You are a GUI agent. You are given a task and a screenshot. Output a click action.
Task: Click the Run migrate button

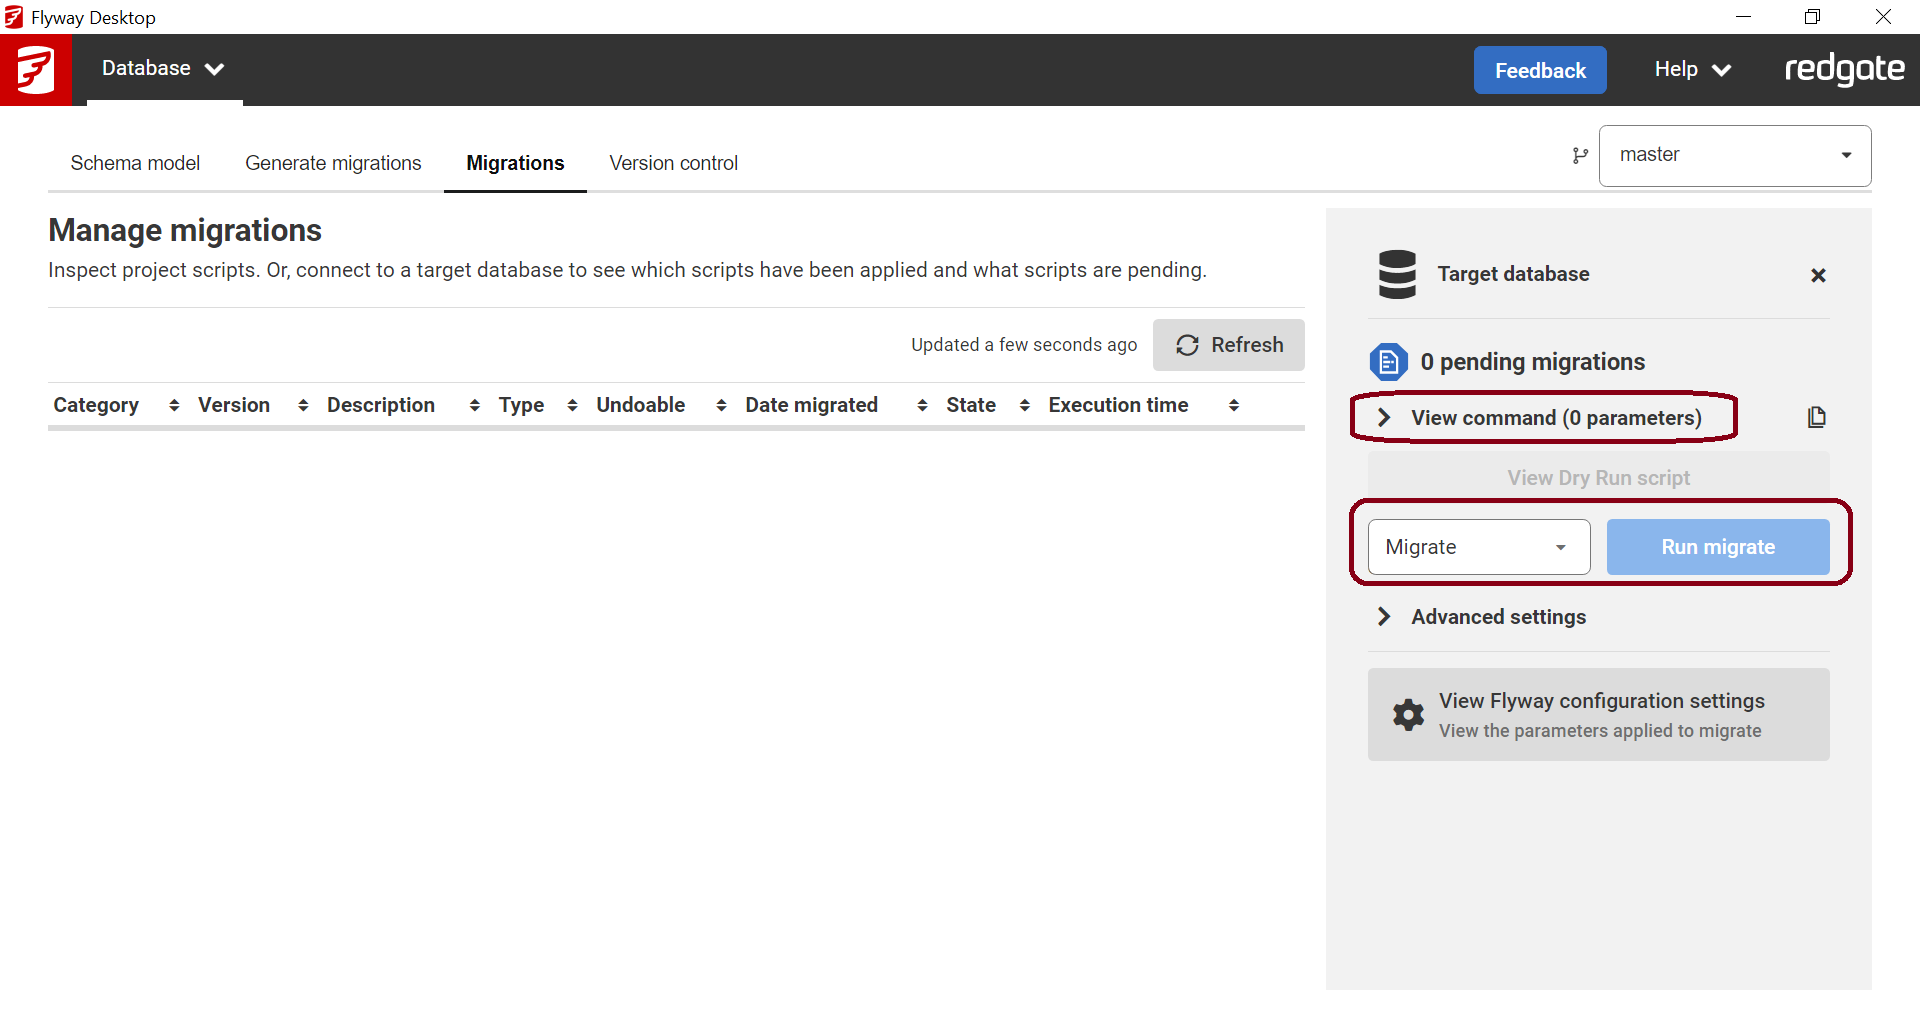pyautogui.click(x=1717, y=547)
